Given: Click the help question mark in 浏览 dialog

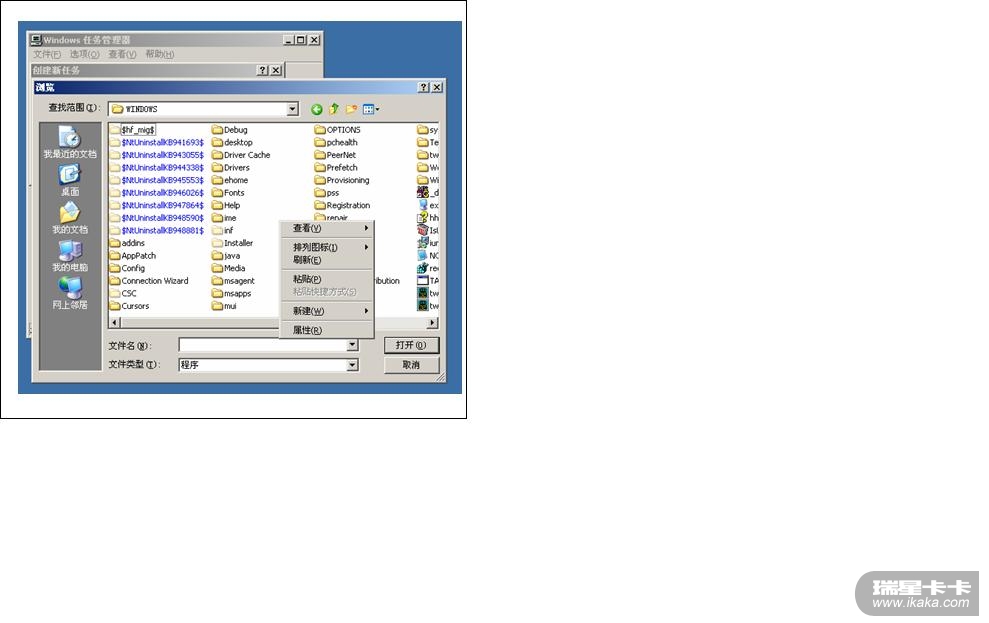Looking at the screenshot, I should pos(424,88).
